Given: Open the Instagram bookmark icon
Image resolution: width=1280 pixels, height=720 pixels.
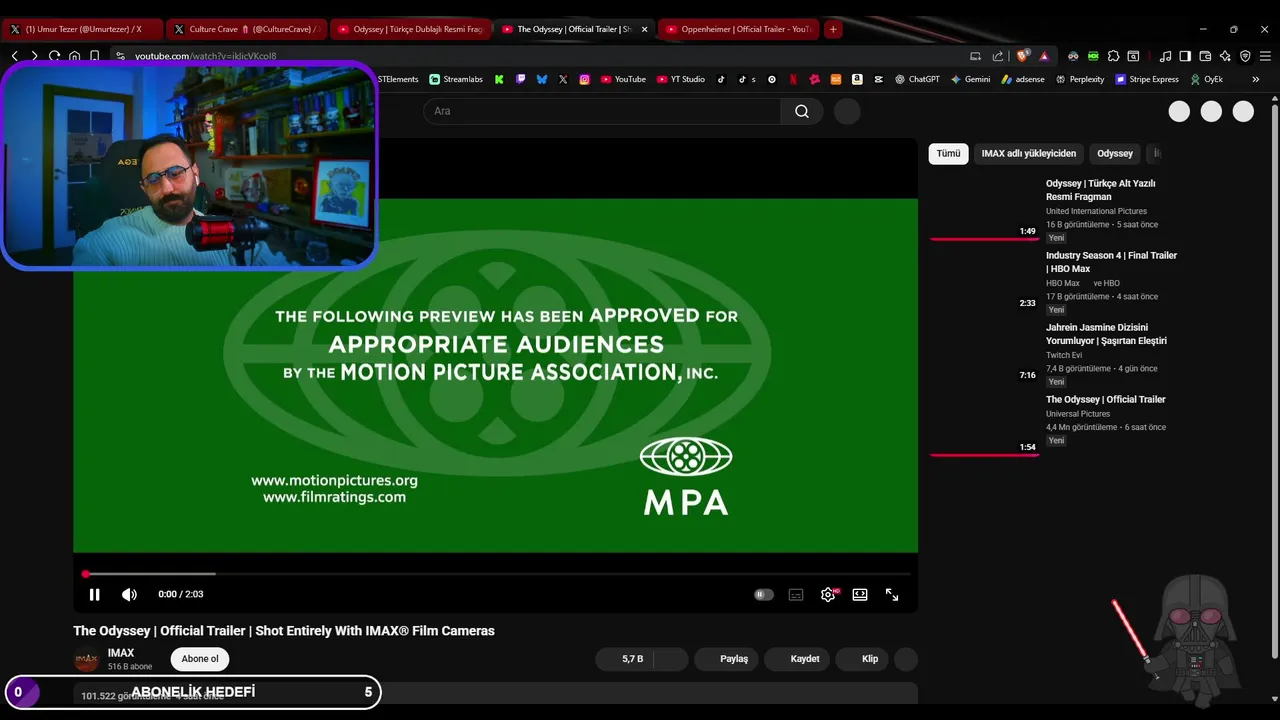Looking at the screenshot, I should (585, 79).
